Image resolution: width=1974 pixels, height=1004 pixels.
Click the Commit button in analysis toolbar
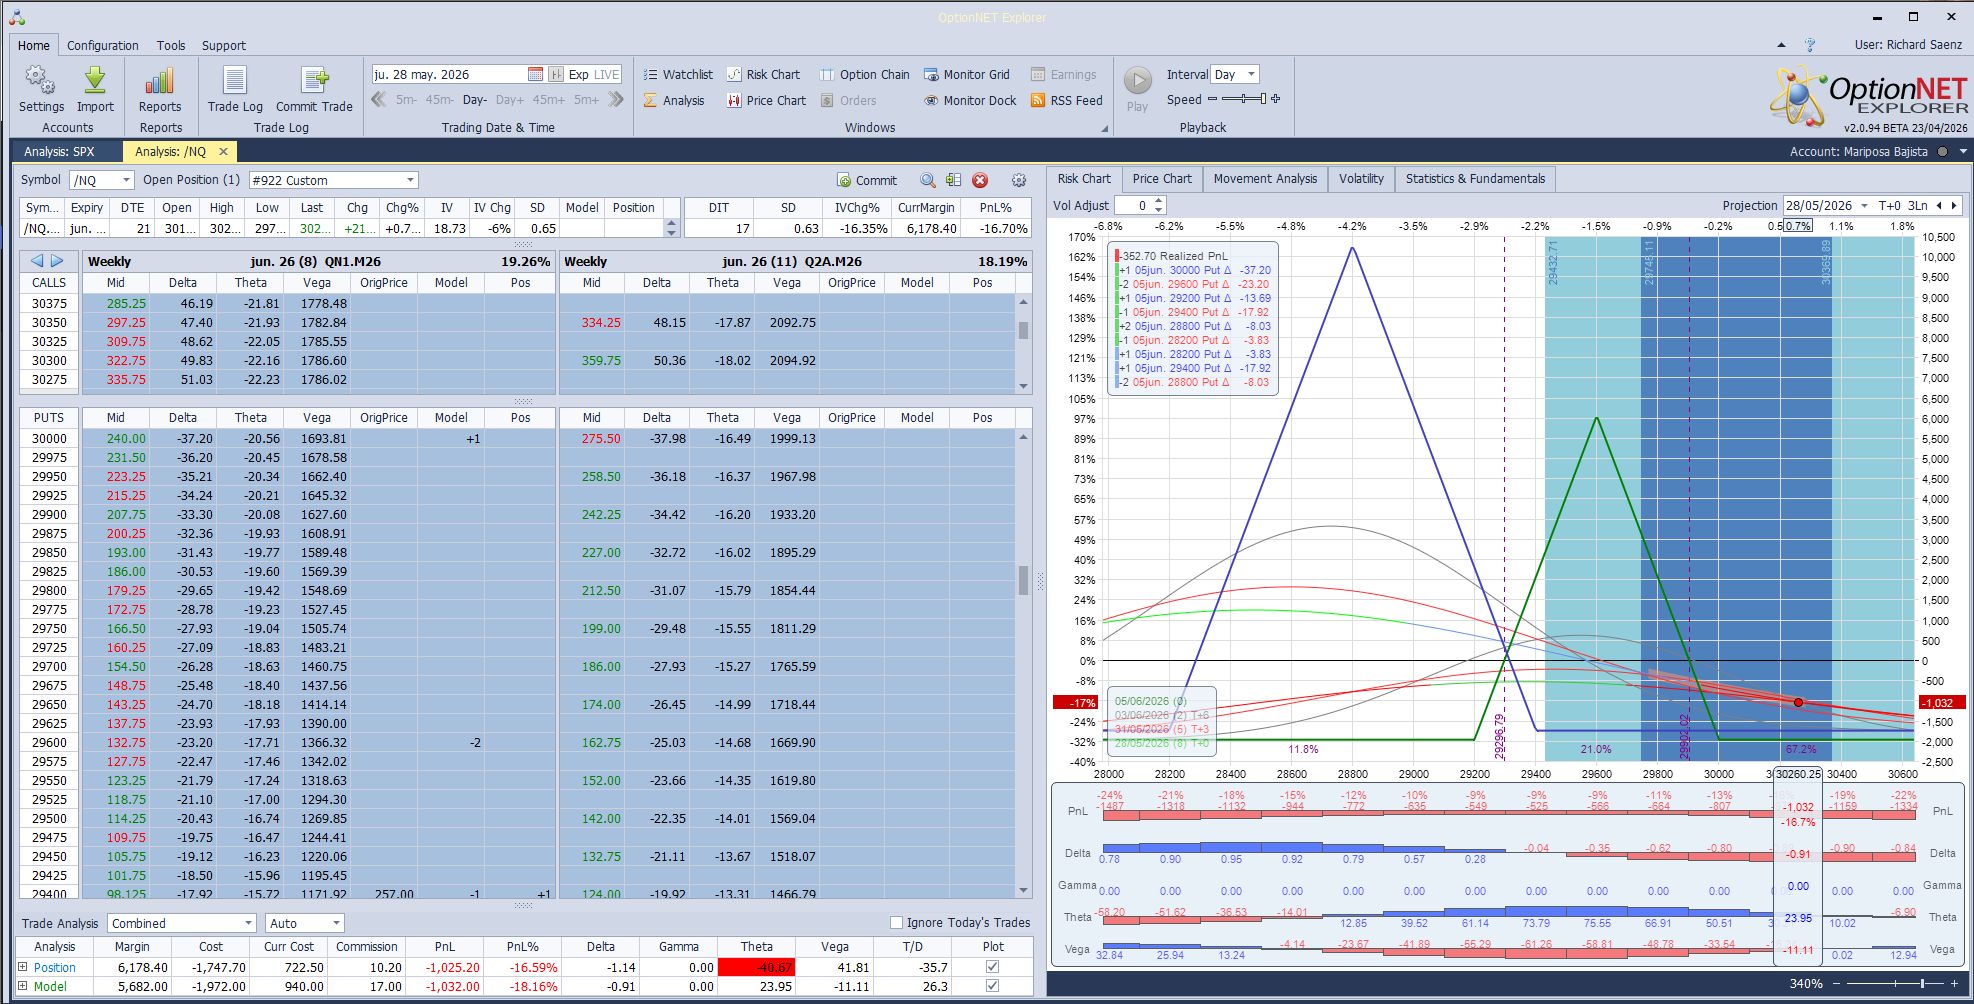[867, 180]
